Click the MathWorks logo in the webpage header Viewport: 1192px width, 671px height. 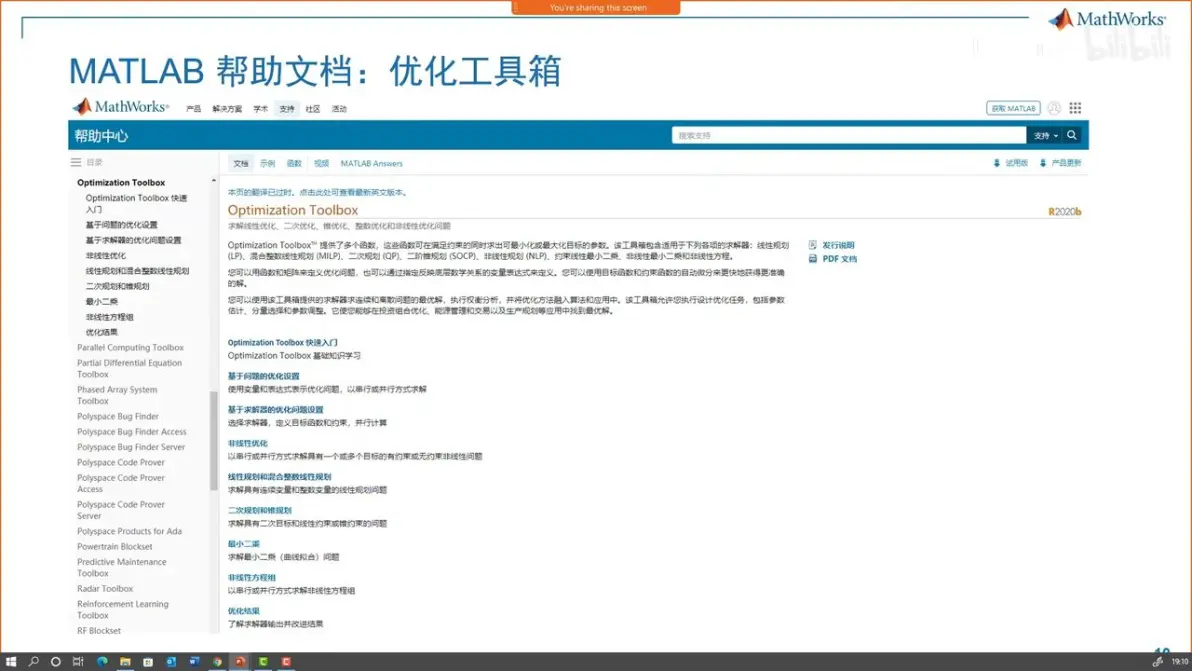pyautogui.click(x=120, y=107)
